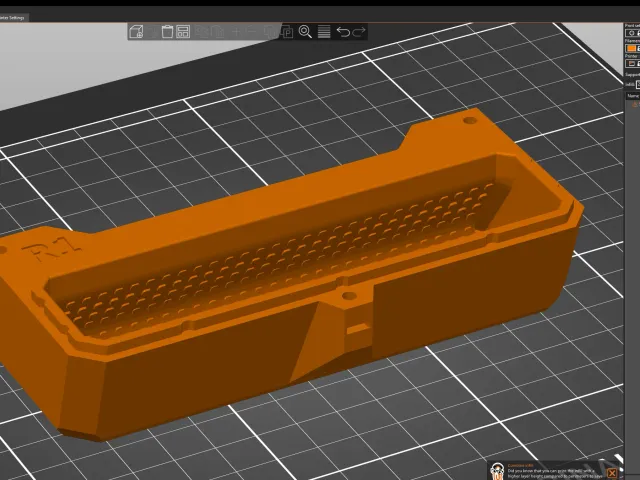Open the Infill density dropdown

pyautogui.click(x=638, y=84)
